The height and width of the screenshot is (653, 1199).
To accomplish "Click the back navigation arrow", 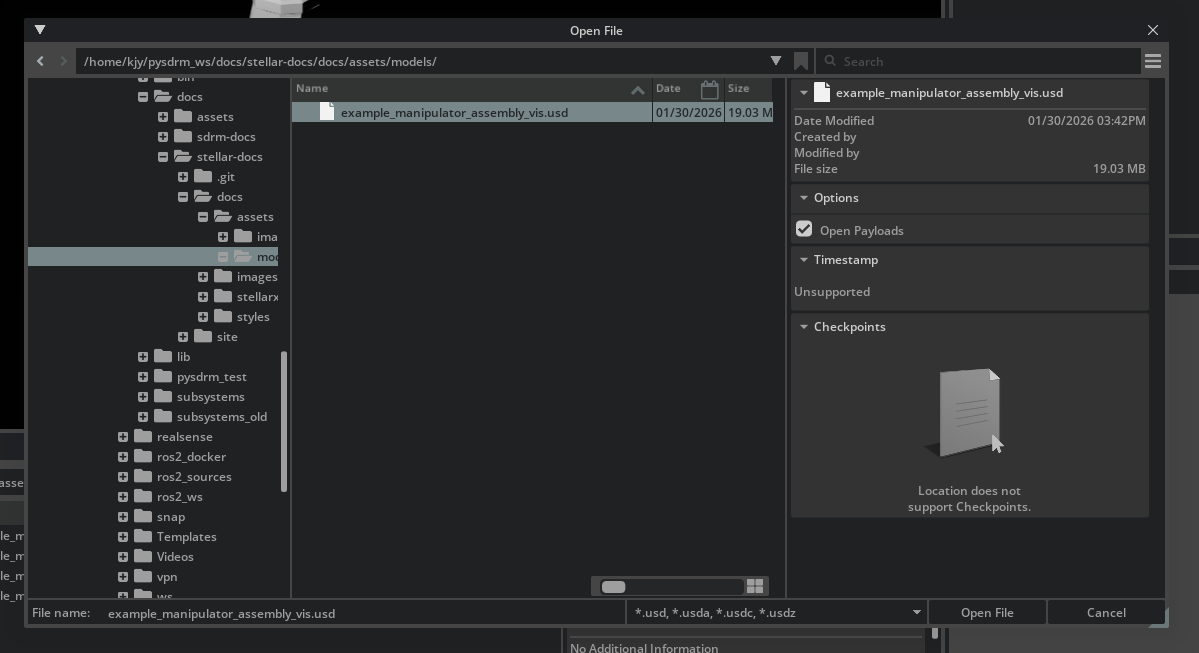I will [40, 61].
